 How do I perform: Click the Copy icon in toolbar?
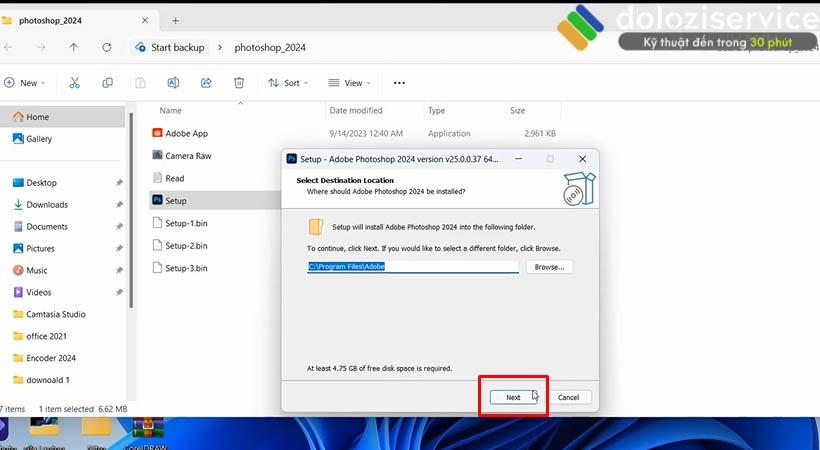[x=107, y=83]
